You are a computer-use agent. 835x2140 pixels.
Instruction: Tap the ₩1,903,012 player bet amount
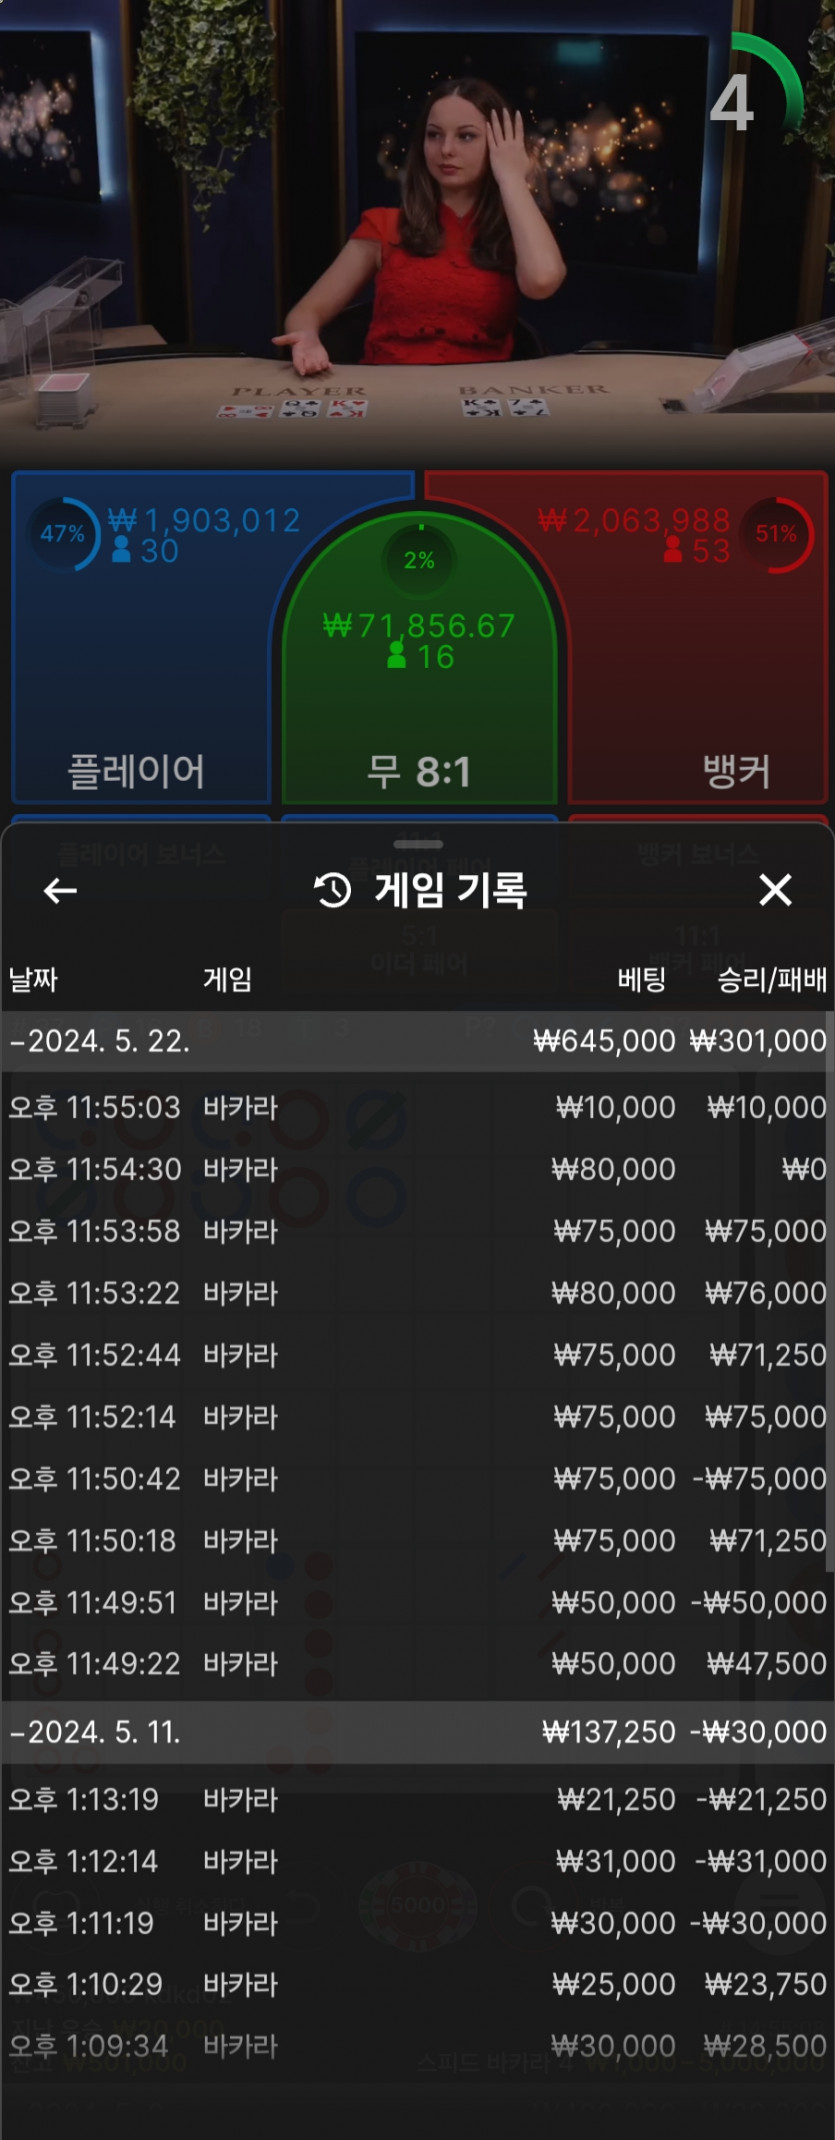(x=204, y=520)
